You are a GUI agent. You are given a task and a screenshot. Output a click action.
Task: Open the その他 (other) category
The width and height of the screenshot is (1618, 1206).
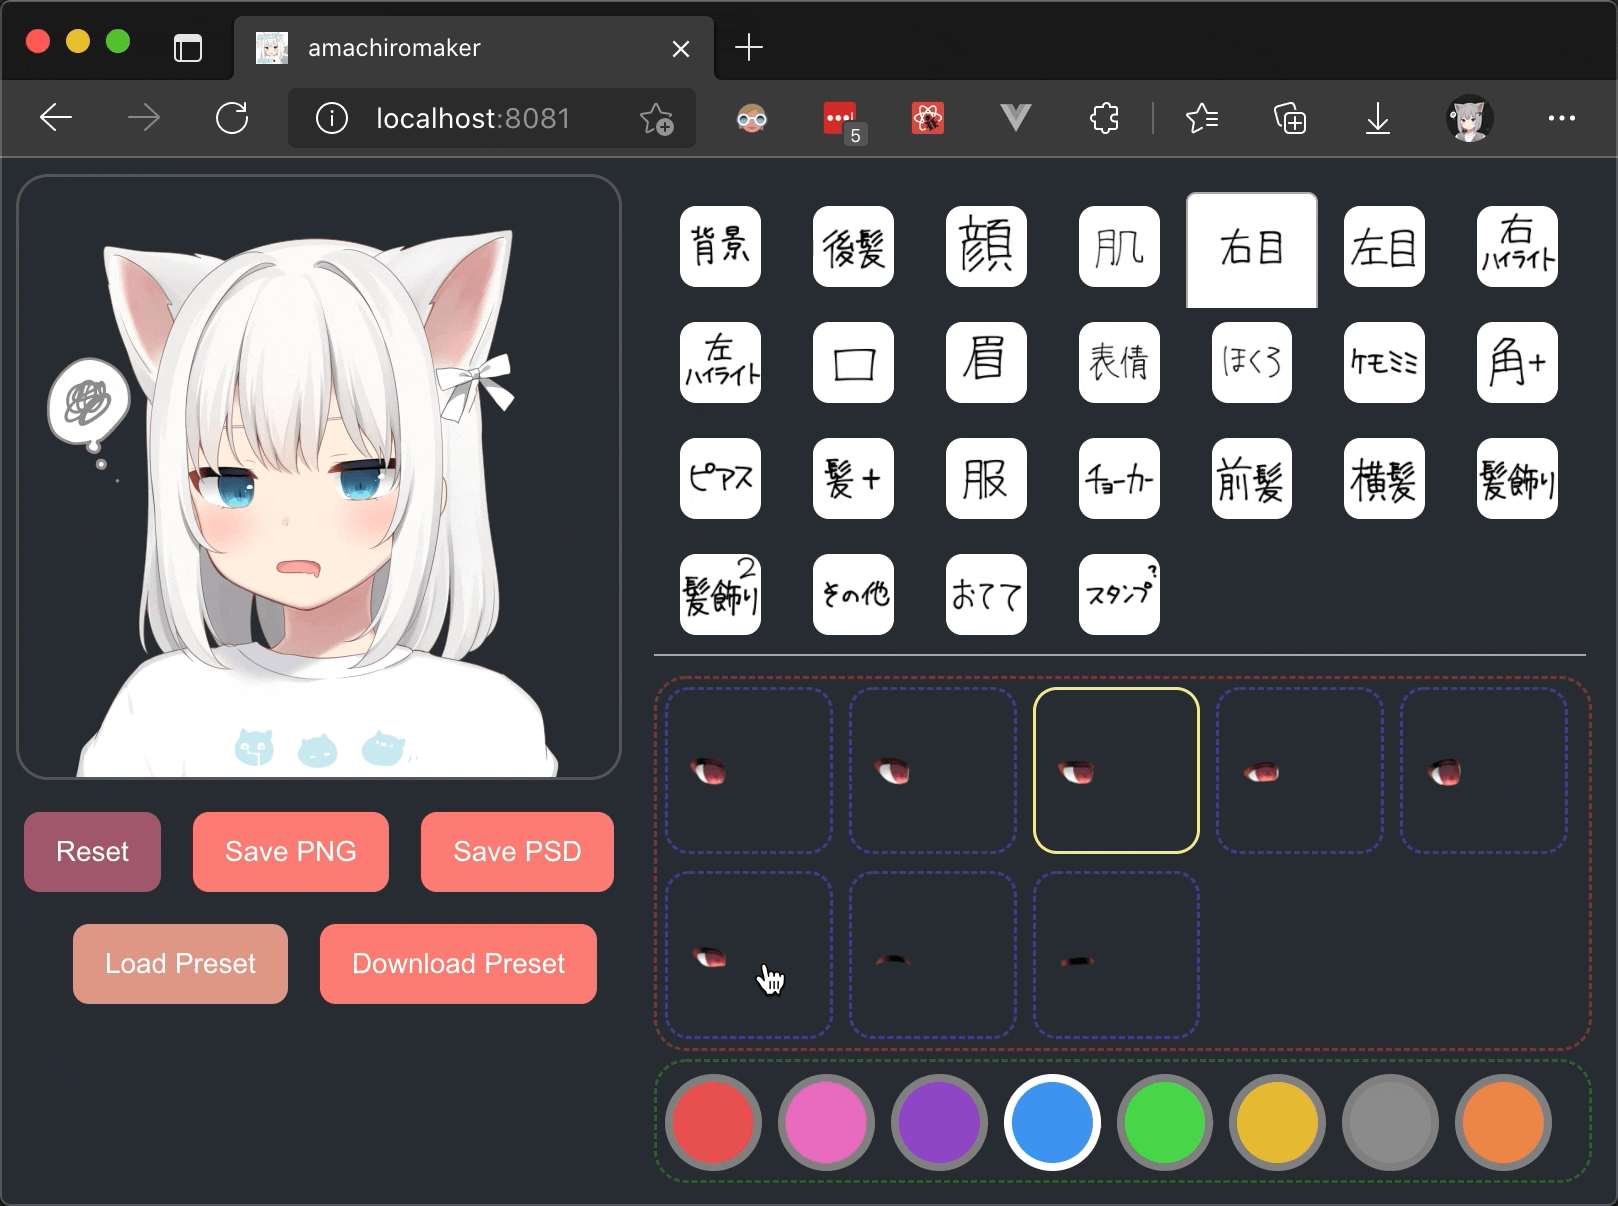pos(853,595)
